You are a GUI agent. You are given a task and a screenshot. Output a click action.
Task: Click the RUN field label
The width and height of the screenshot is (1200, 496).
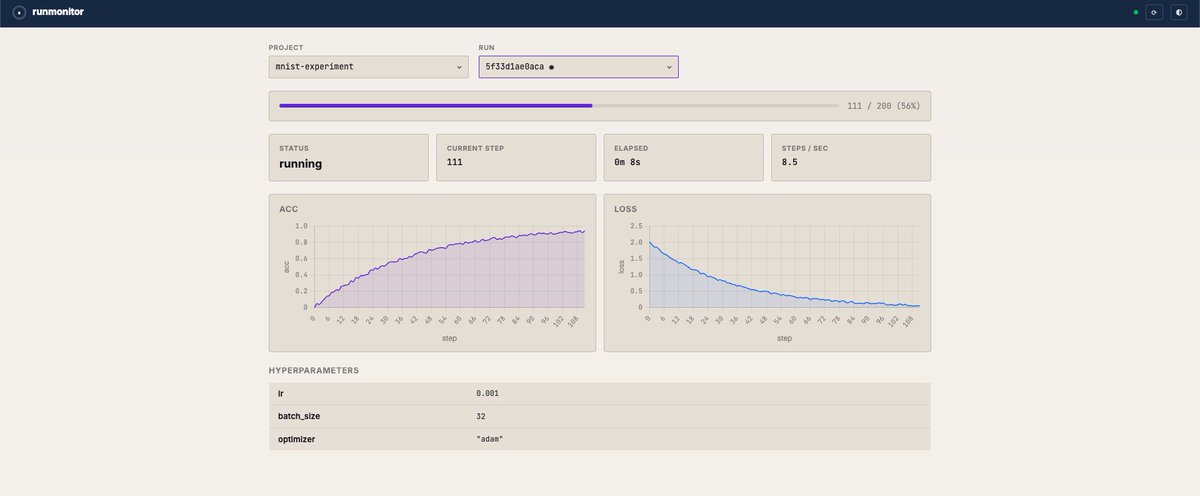point(487,47)
